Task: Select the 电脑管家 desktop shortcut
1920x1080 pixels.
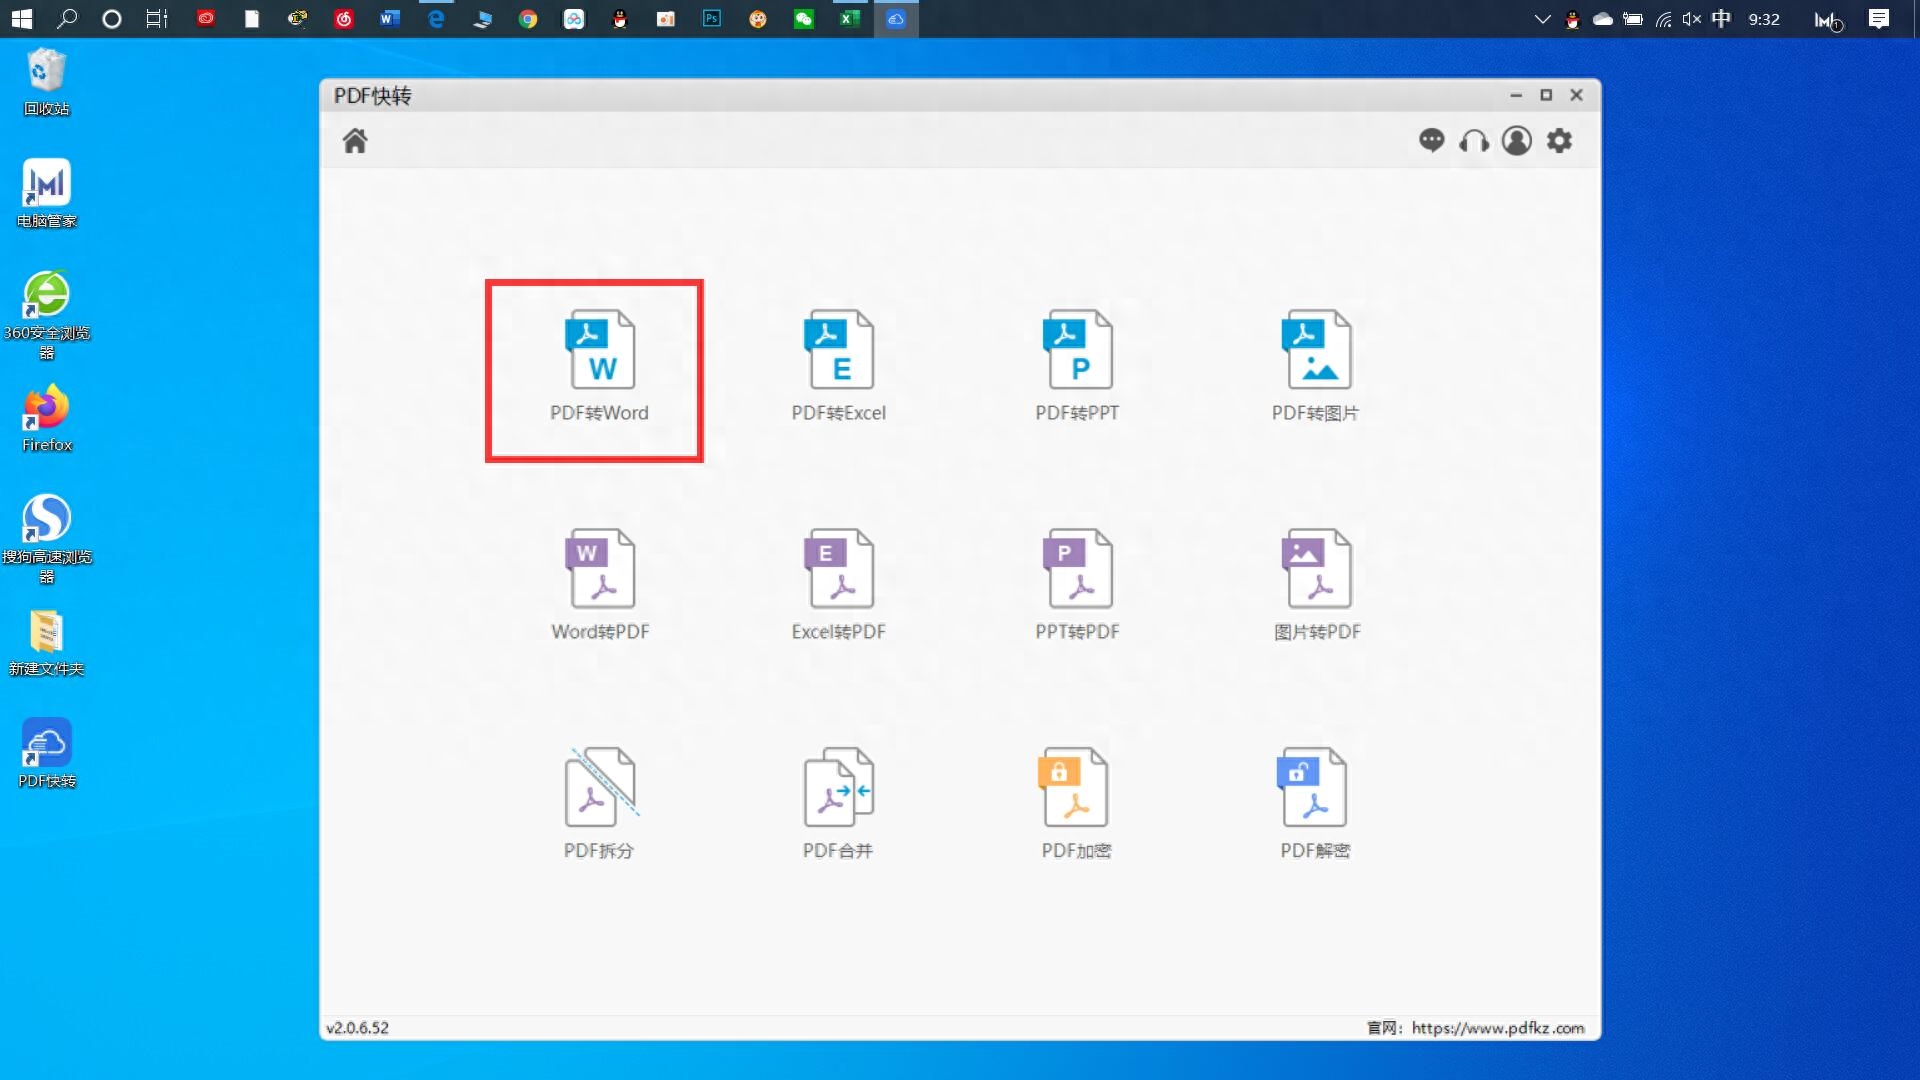Action: click(47, 194)
